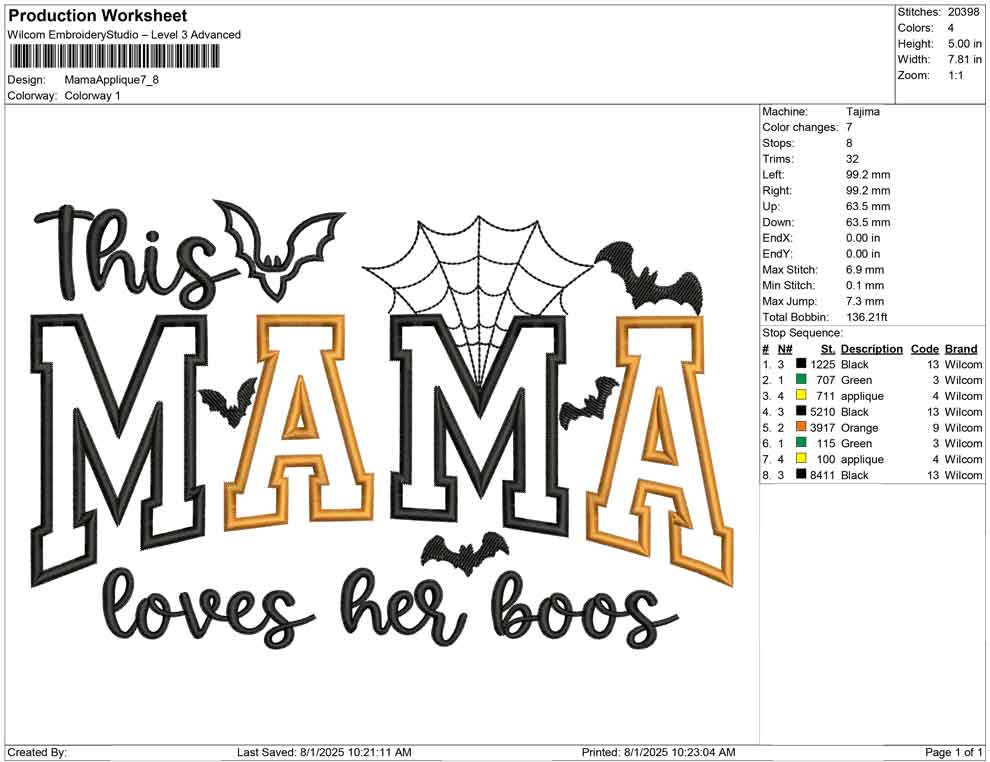Click the Stitches count value 20398
990x762 pixels.
pos(963,12)
